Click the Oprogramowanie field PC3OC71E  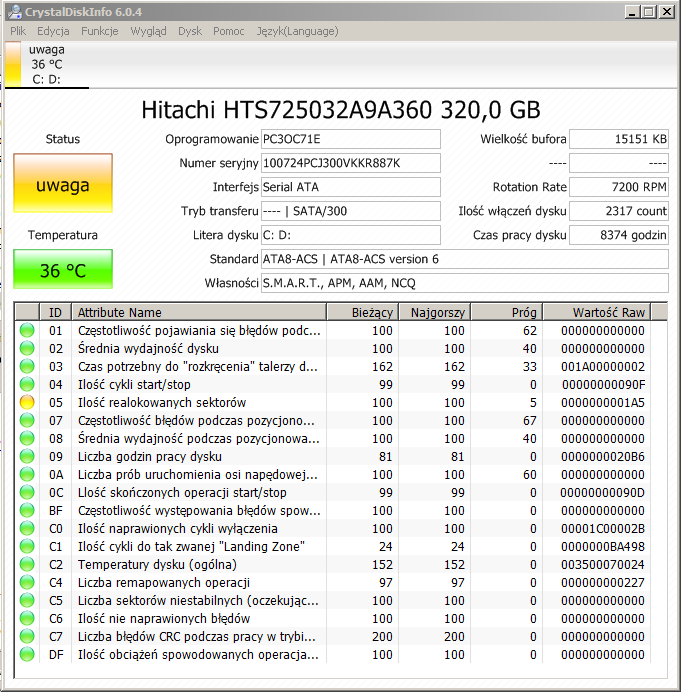351,139
